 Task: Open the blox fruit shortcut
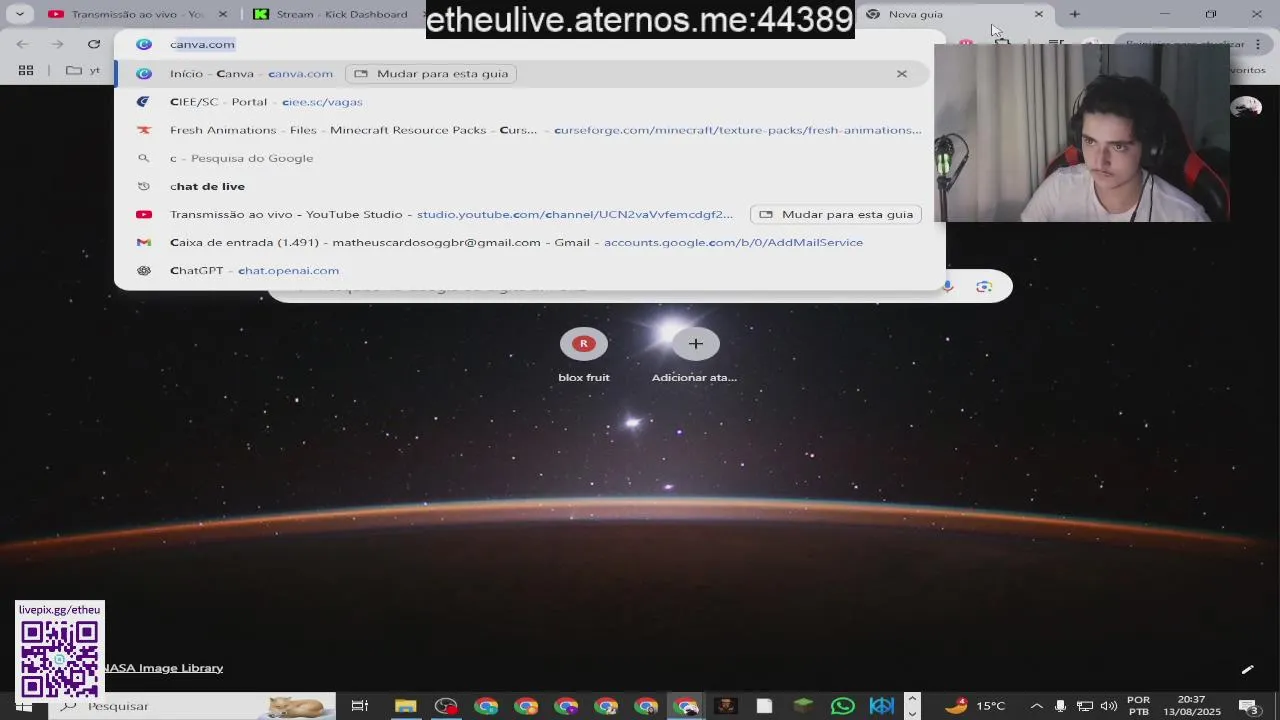click(584, 355)
